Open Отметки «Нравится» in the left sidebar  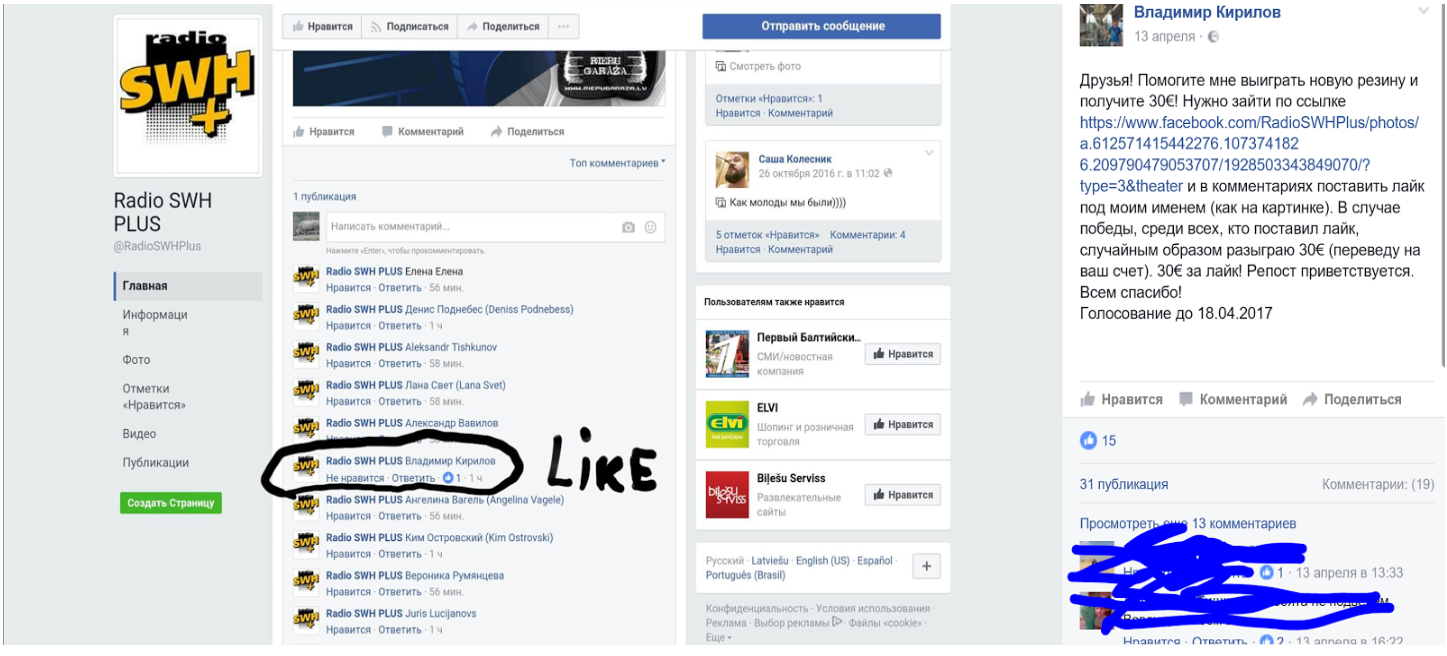coord(154,397)
